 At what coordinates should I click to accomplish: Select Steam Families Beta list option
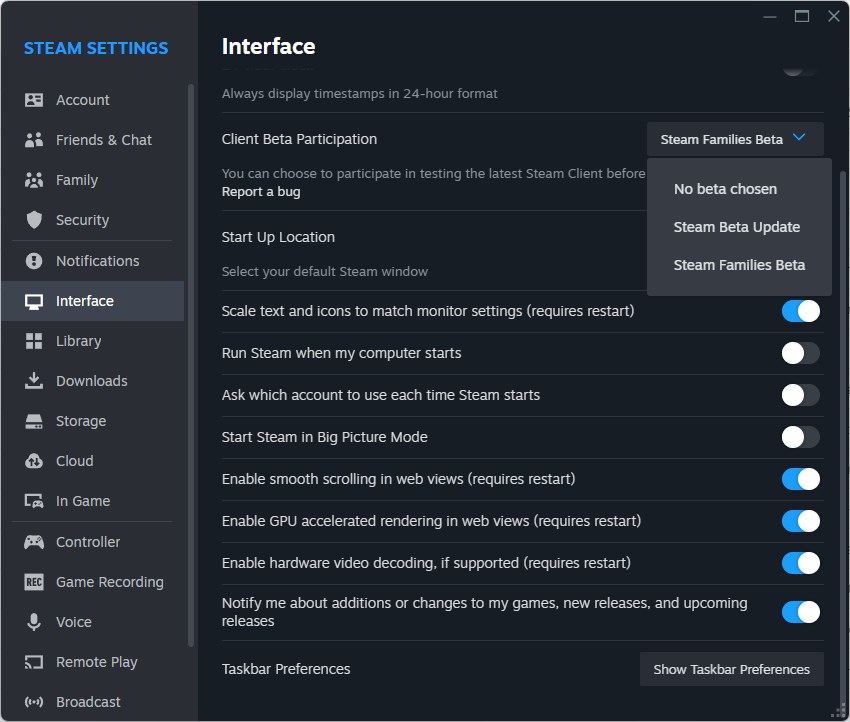tap(739, 265)
